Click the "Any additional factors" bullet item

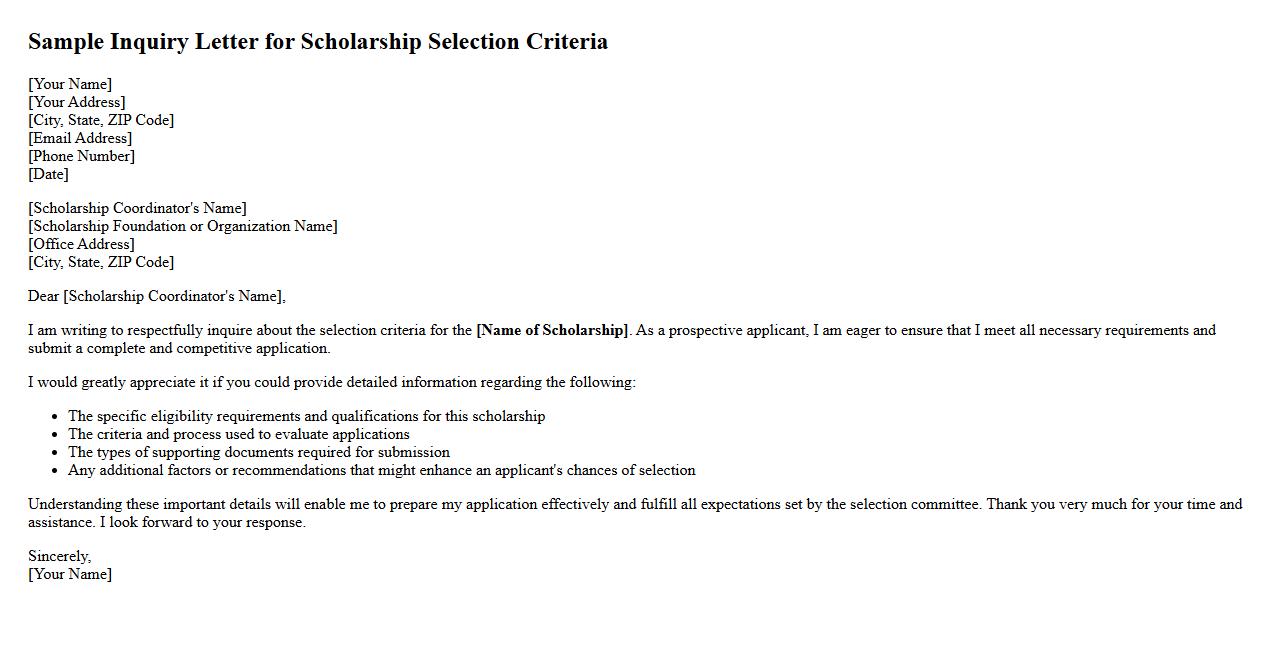[381, 470]
